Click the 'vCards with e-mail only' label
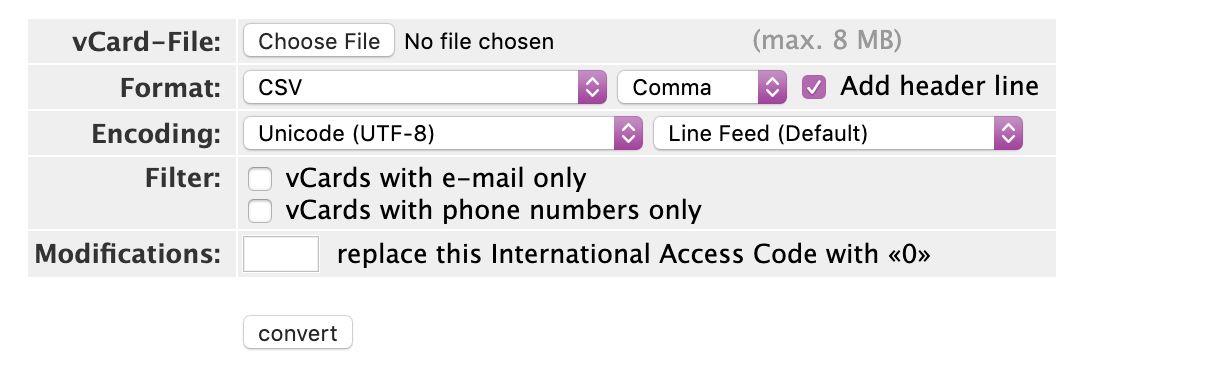 tap(436, 179)
